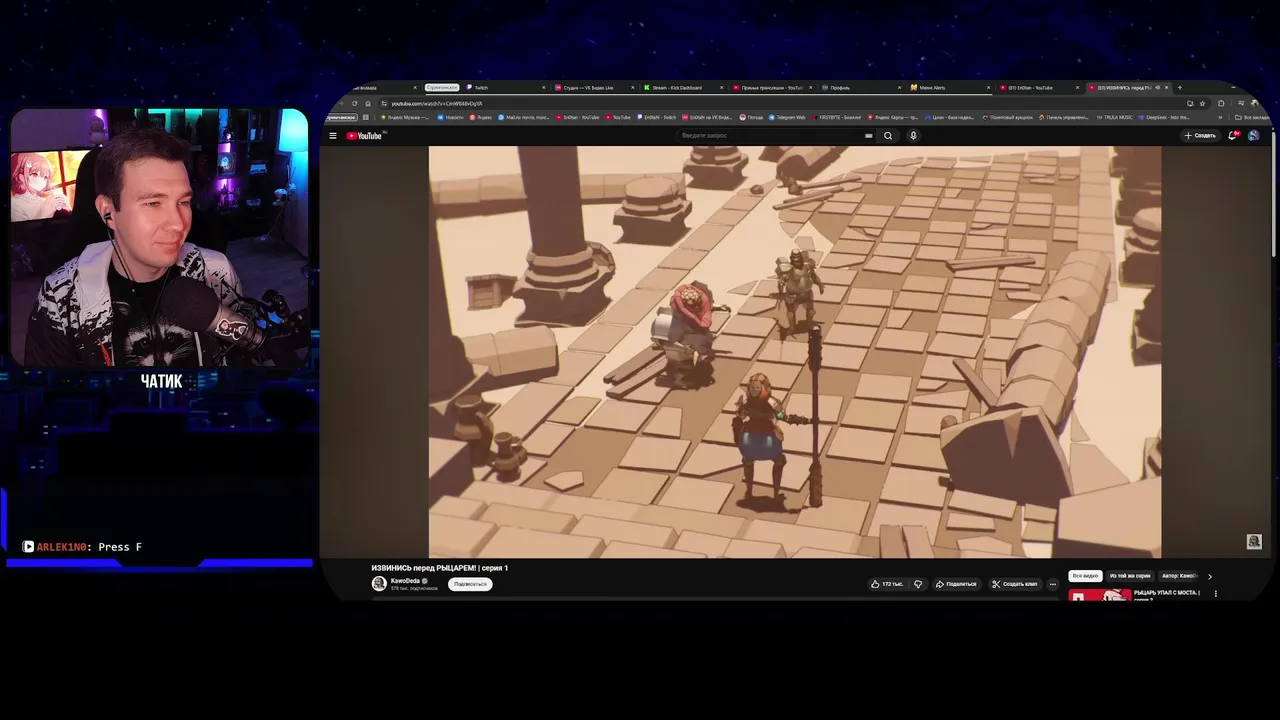
Task: Open the Все закладки folder
Action: 1252,117
